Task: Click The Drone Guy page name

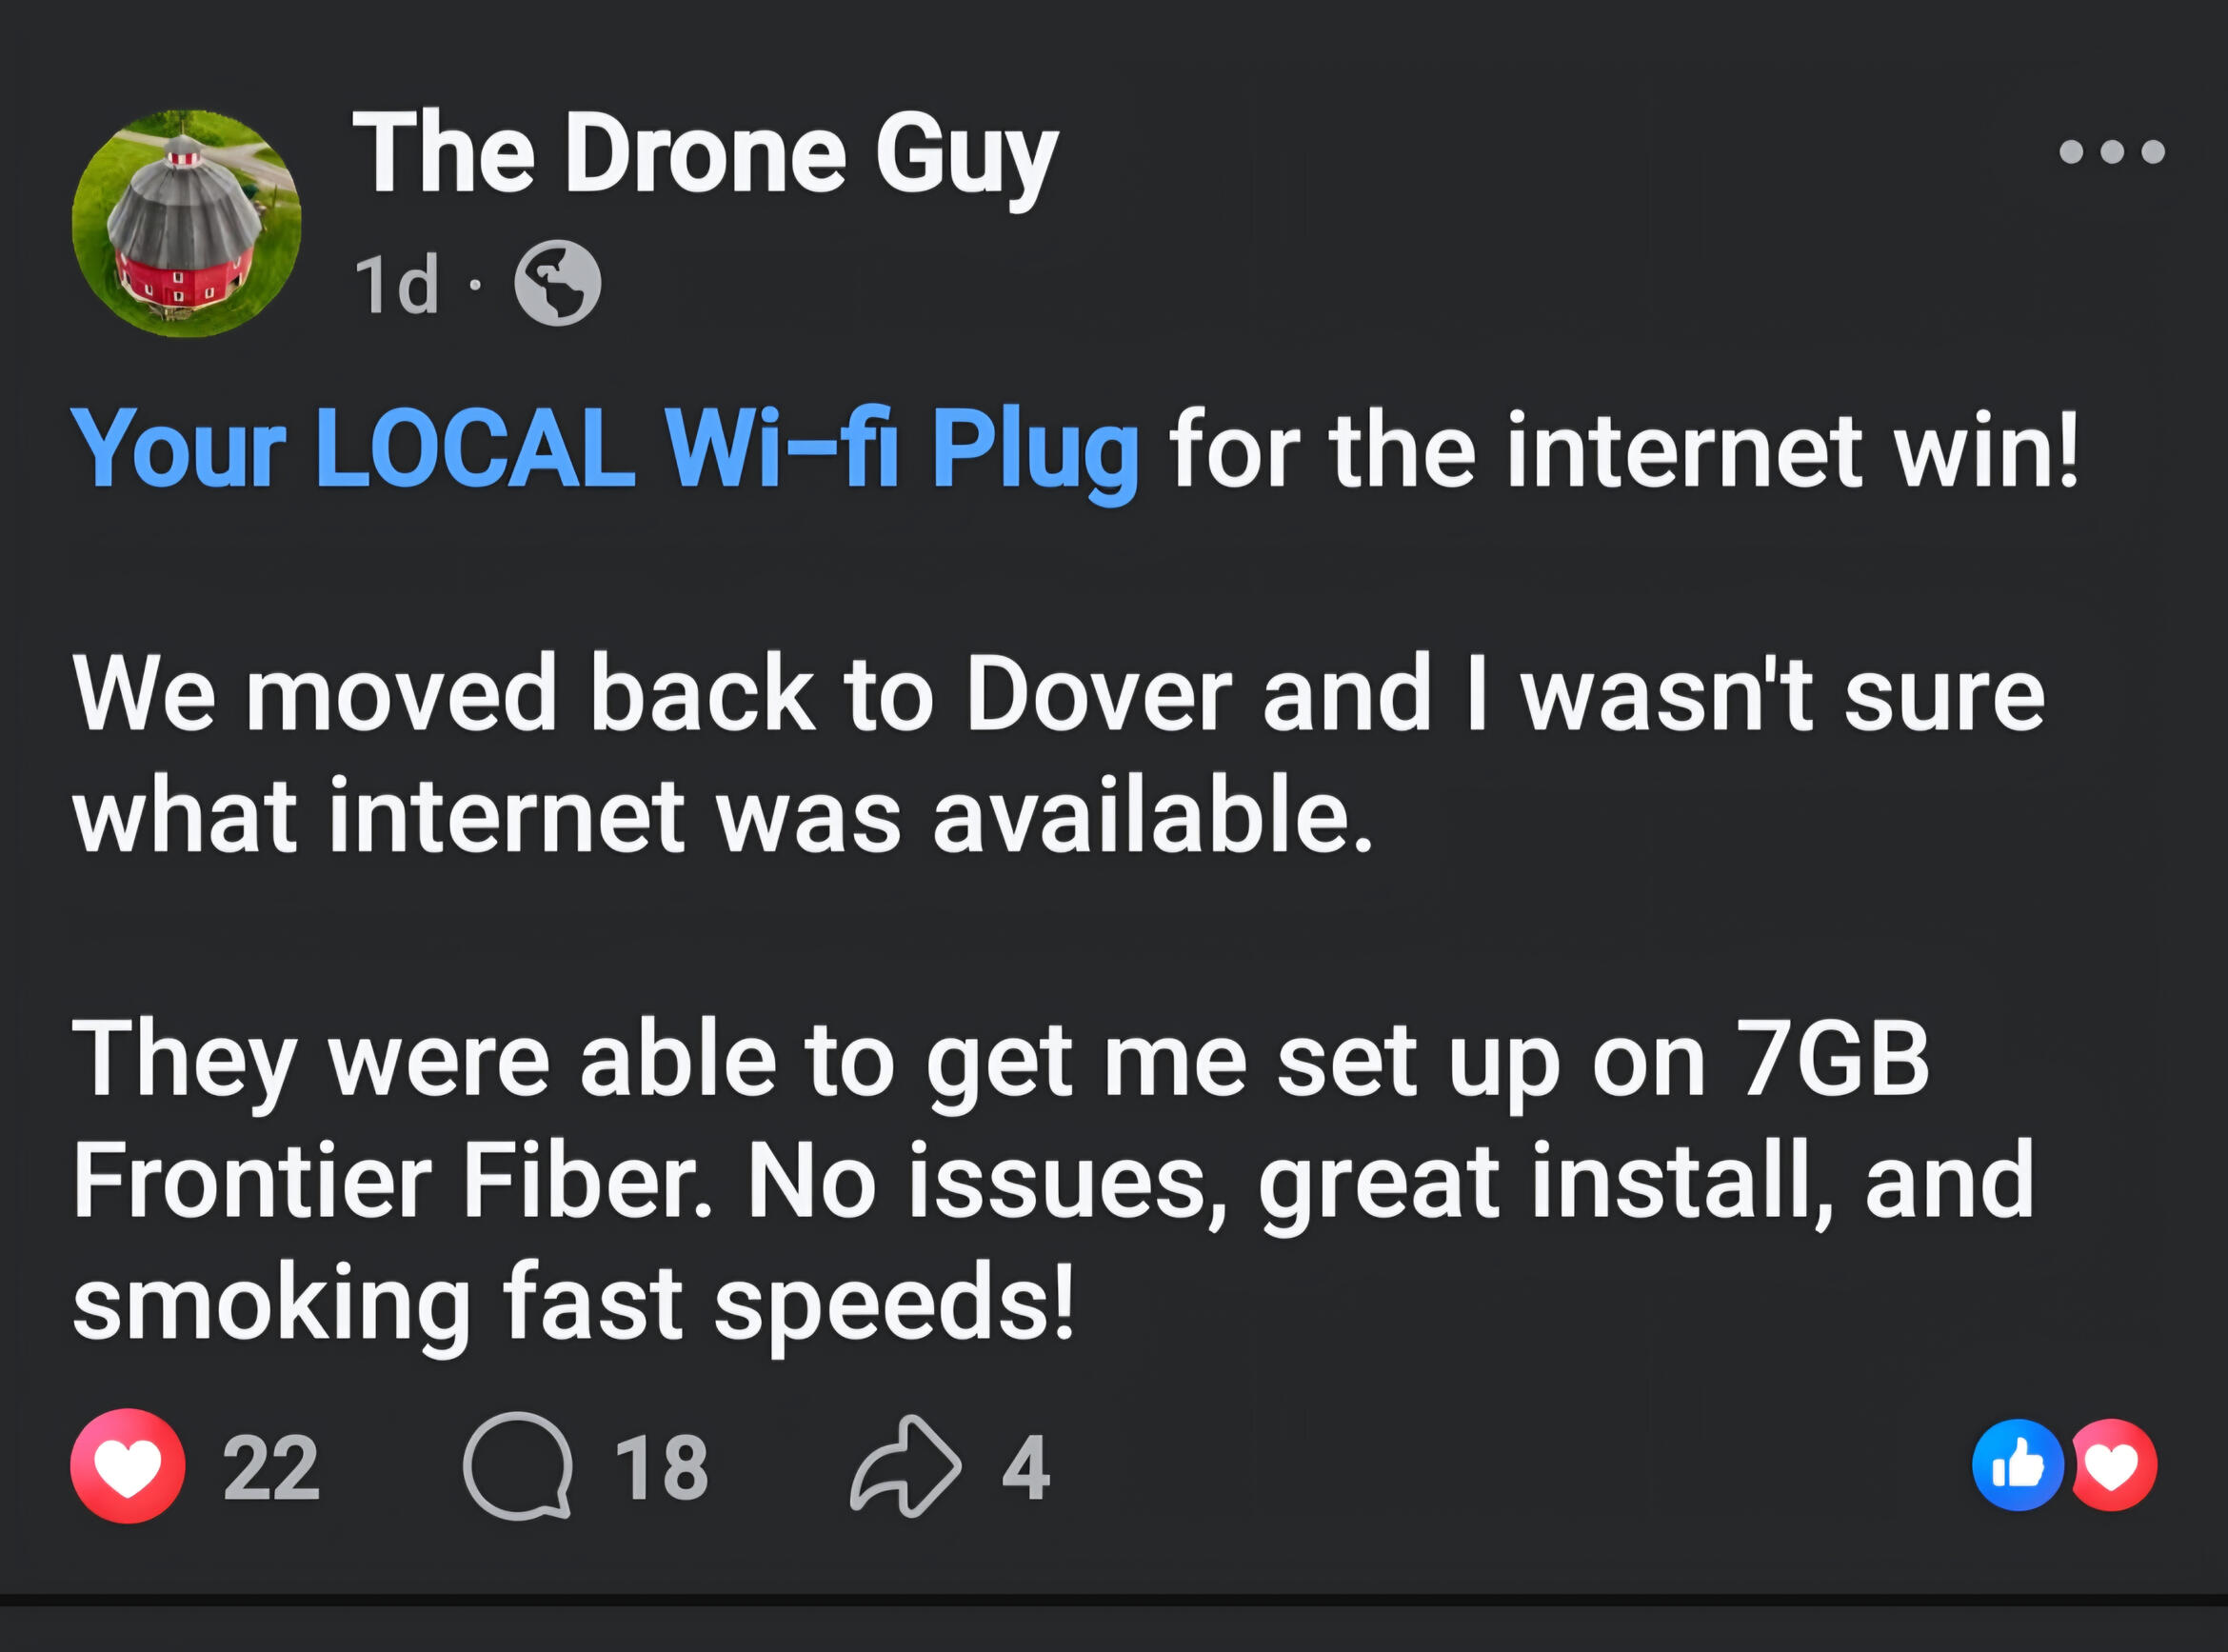Action: (x=704, y=153)
